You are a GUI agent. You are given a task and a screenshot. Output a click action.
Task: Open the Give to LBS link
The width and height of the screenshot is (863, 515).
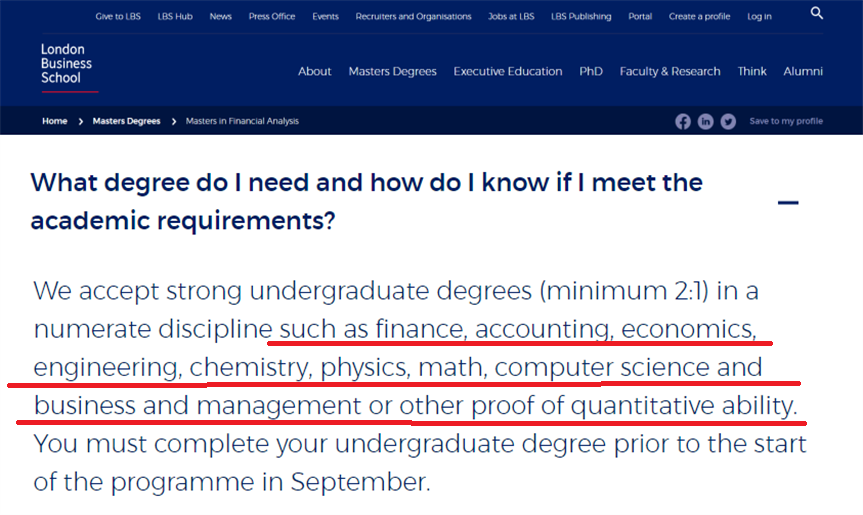click(x=118, y=17)
